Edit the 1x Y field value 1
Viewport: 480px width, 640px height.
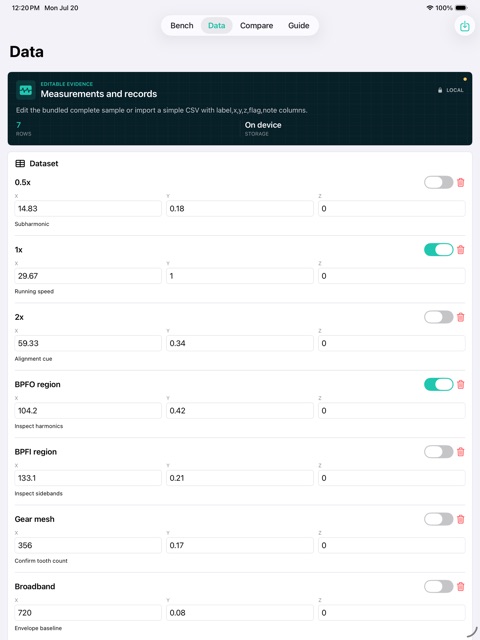click(x=240, y=276)
